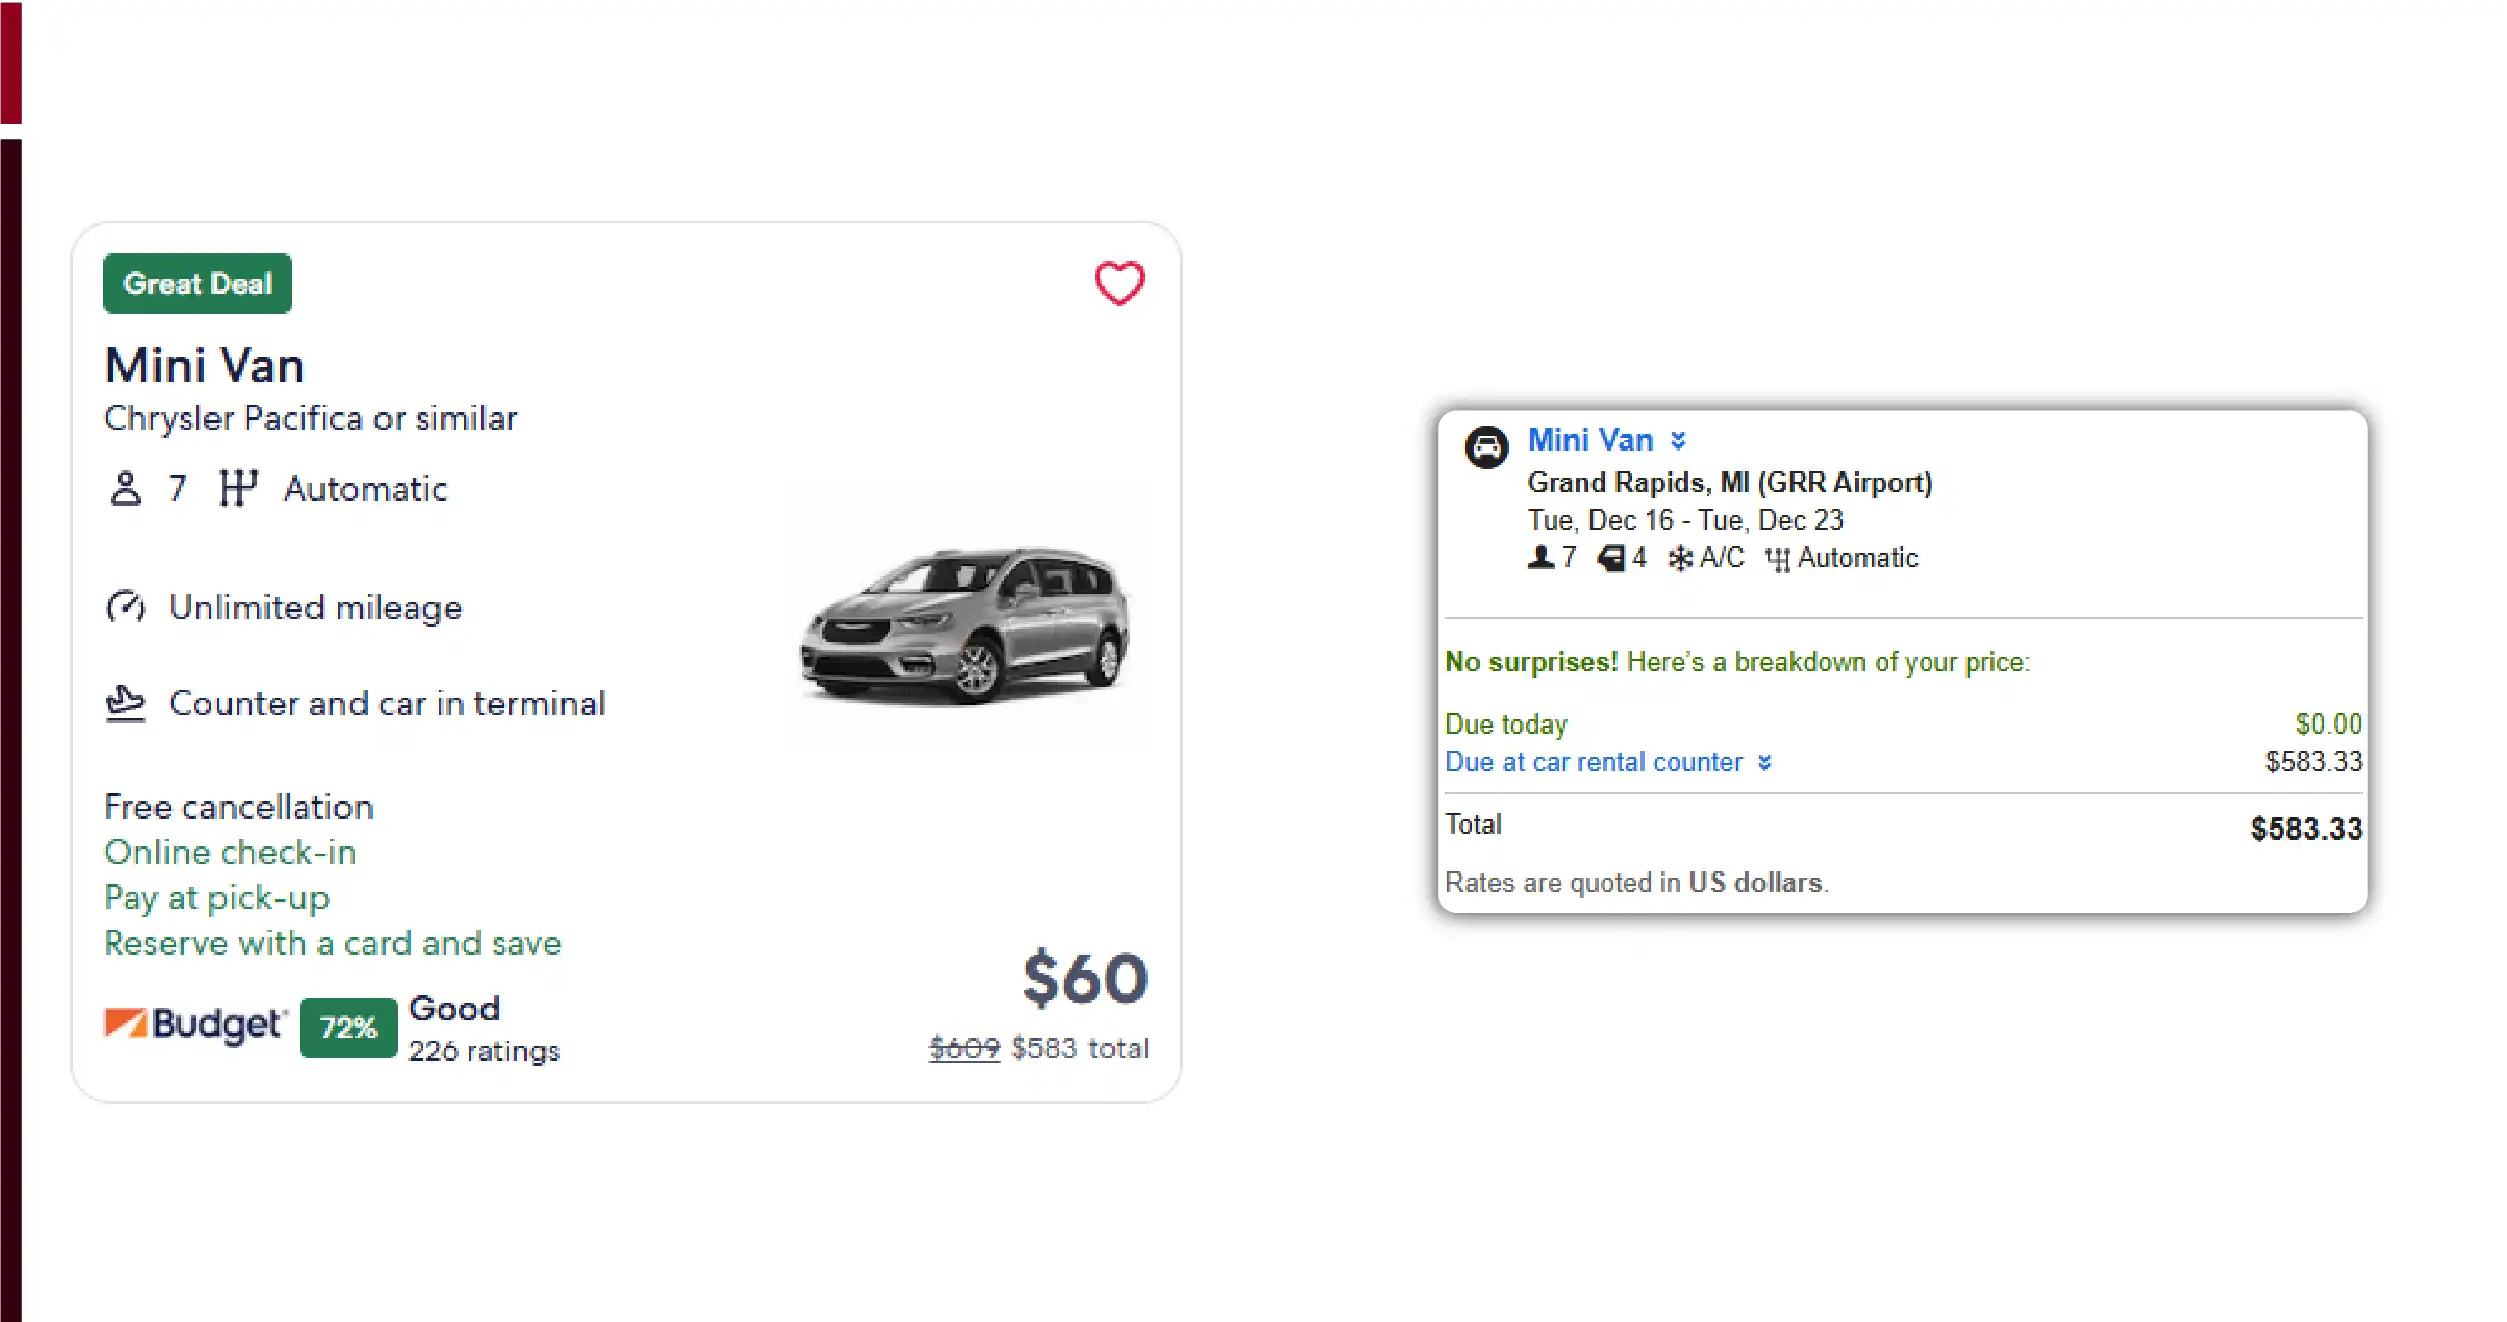Click the 72% rating badge

(347, 1026)
